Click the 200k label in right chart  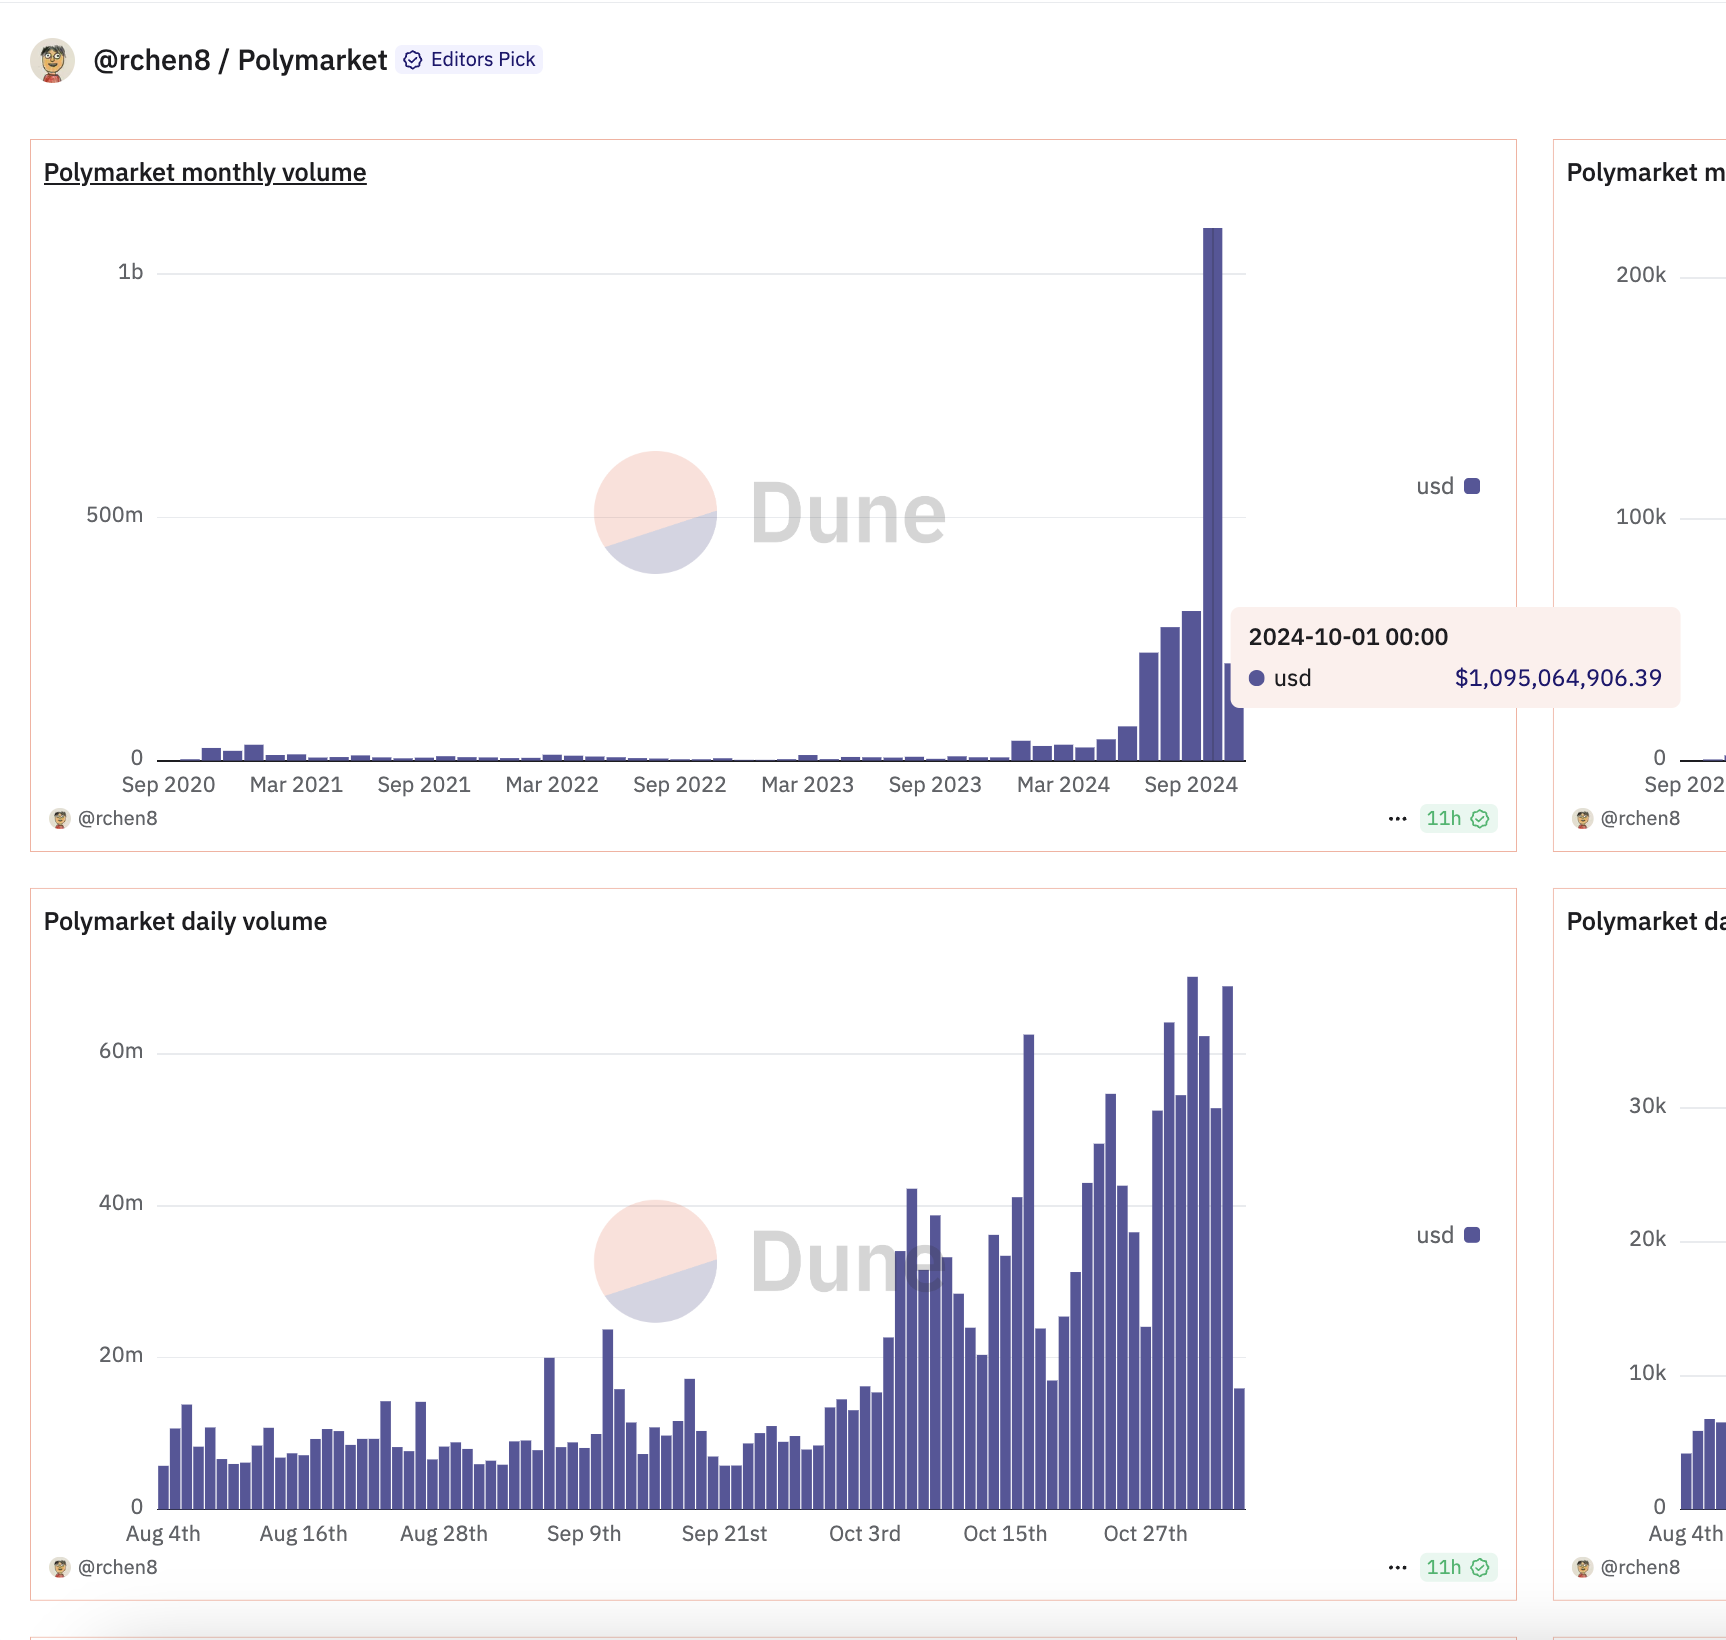pyautogui.click(x=1641, y=275)
